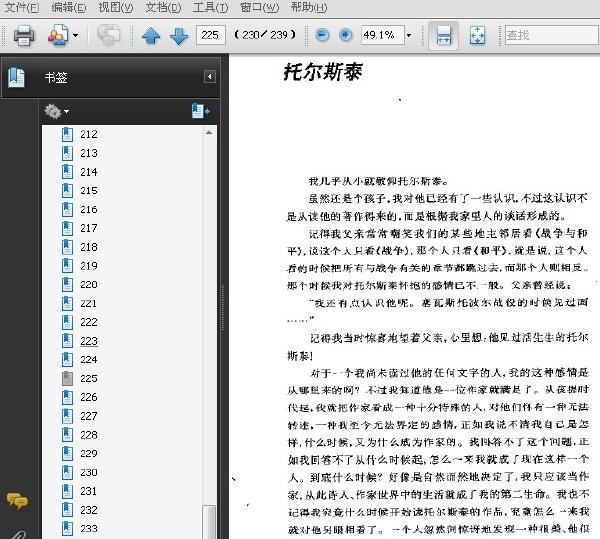Open the comments panel speech-bubble icon

17,501
